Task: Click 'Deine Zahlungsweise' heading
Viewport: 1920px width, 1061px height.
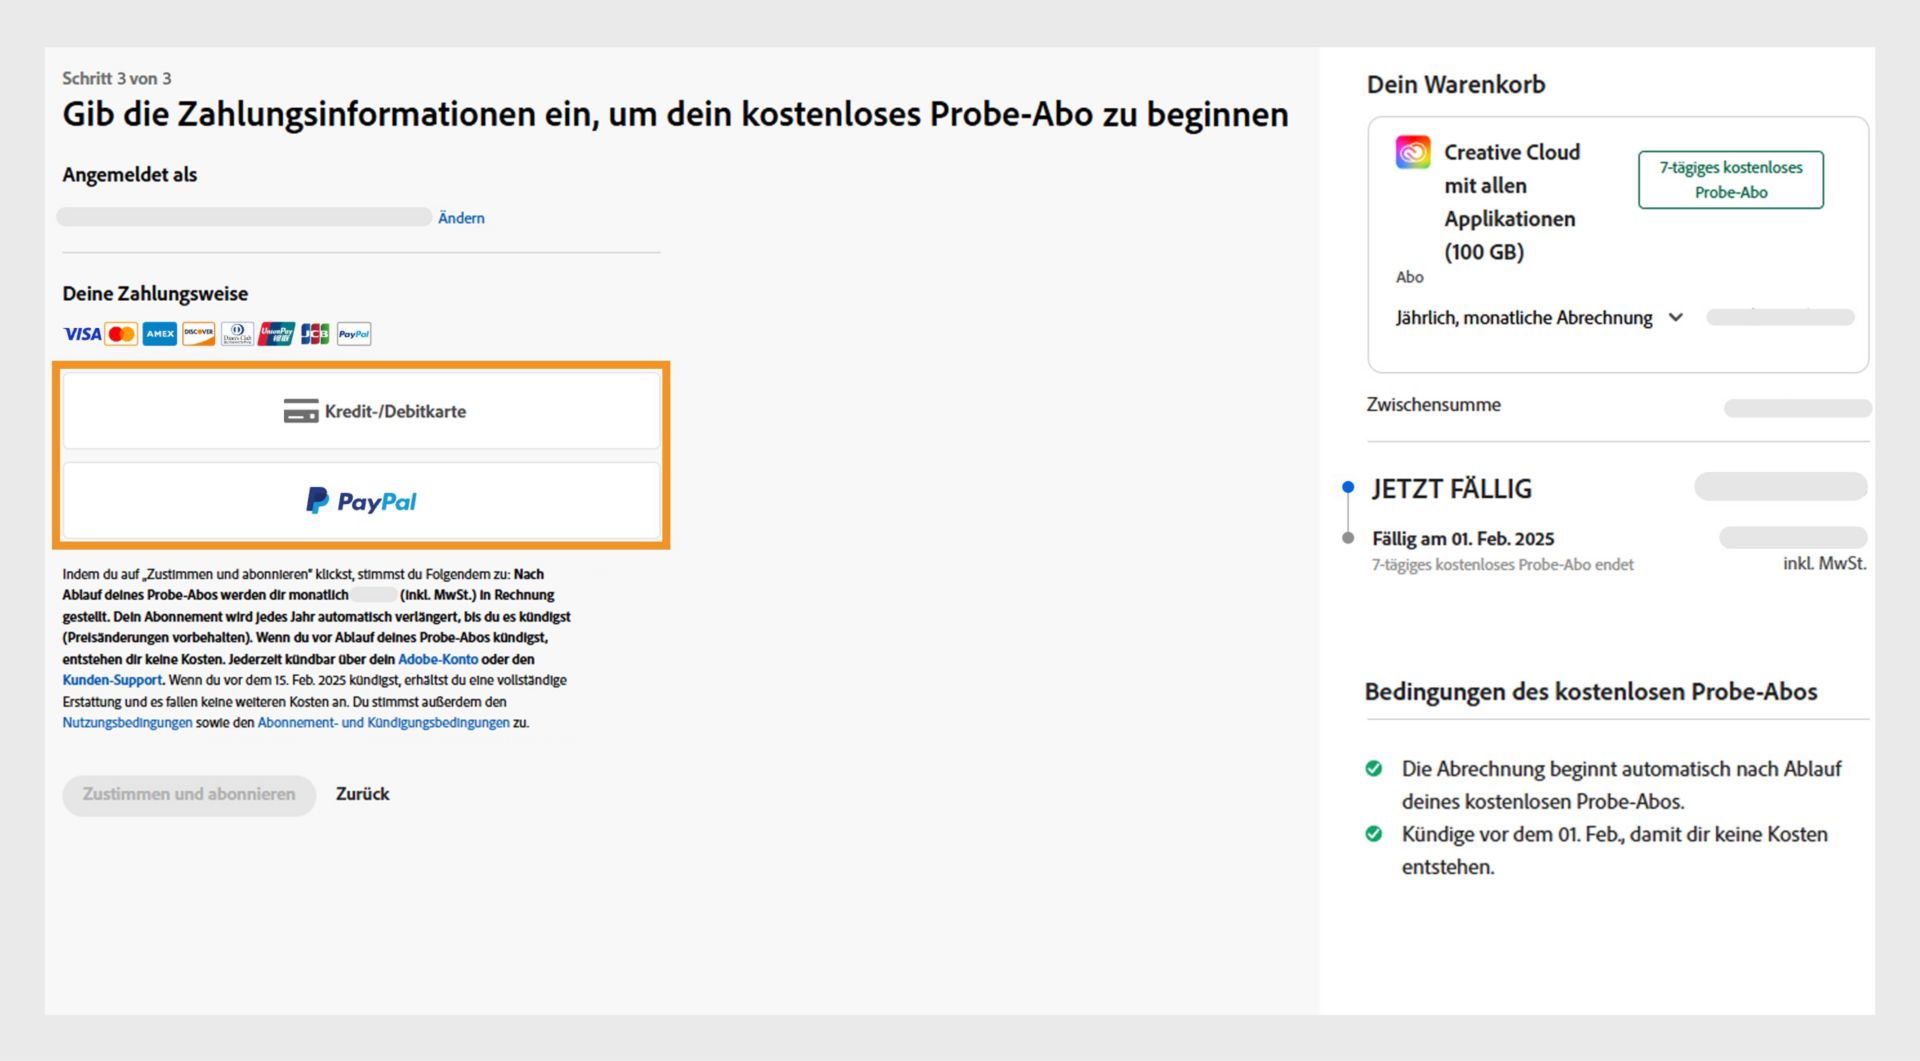Action: pos(155,294)
